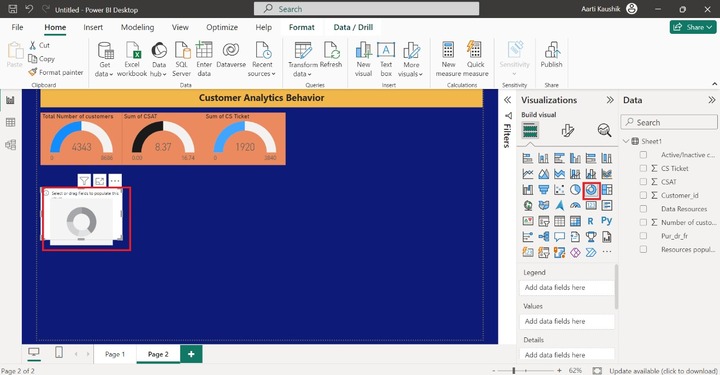This screenshot has width=720, height=375.
Task: Select the gauge visual
Action: coord(575,206)
